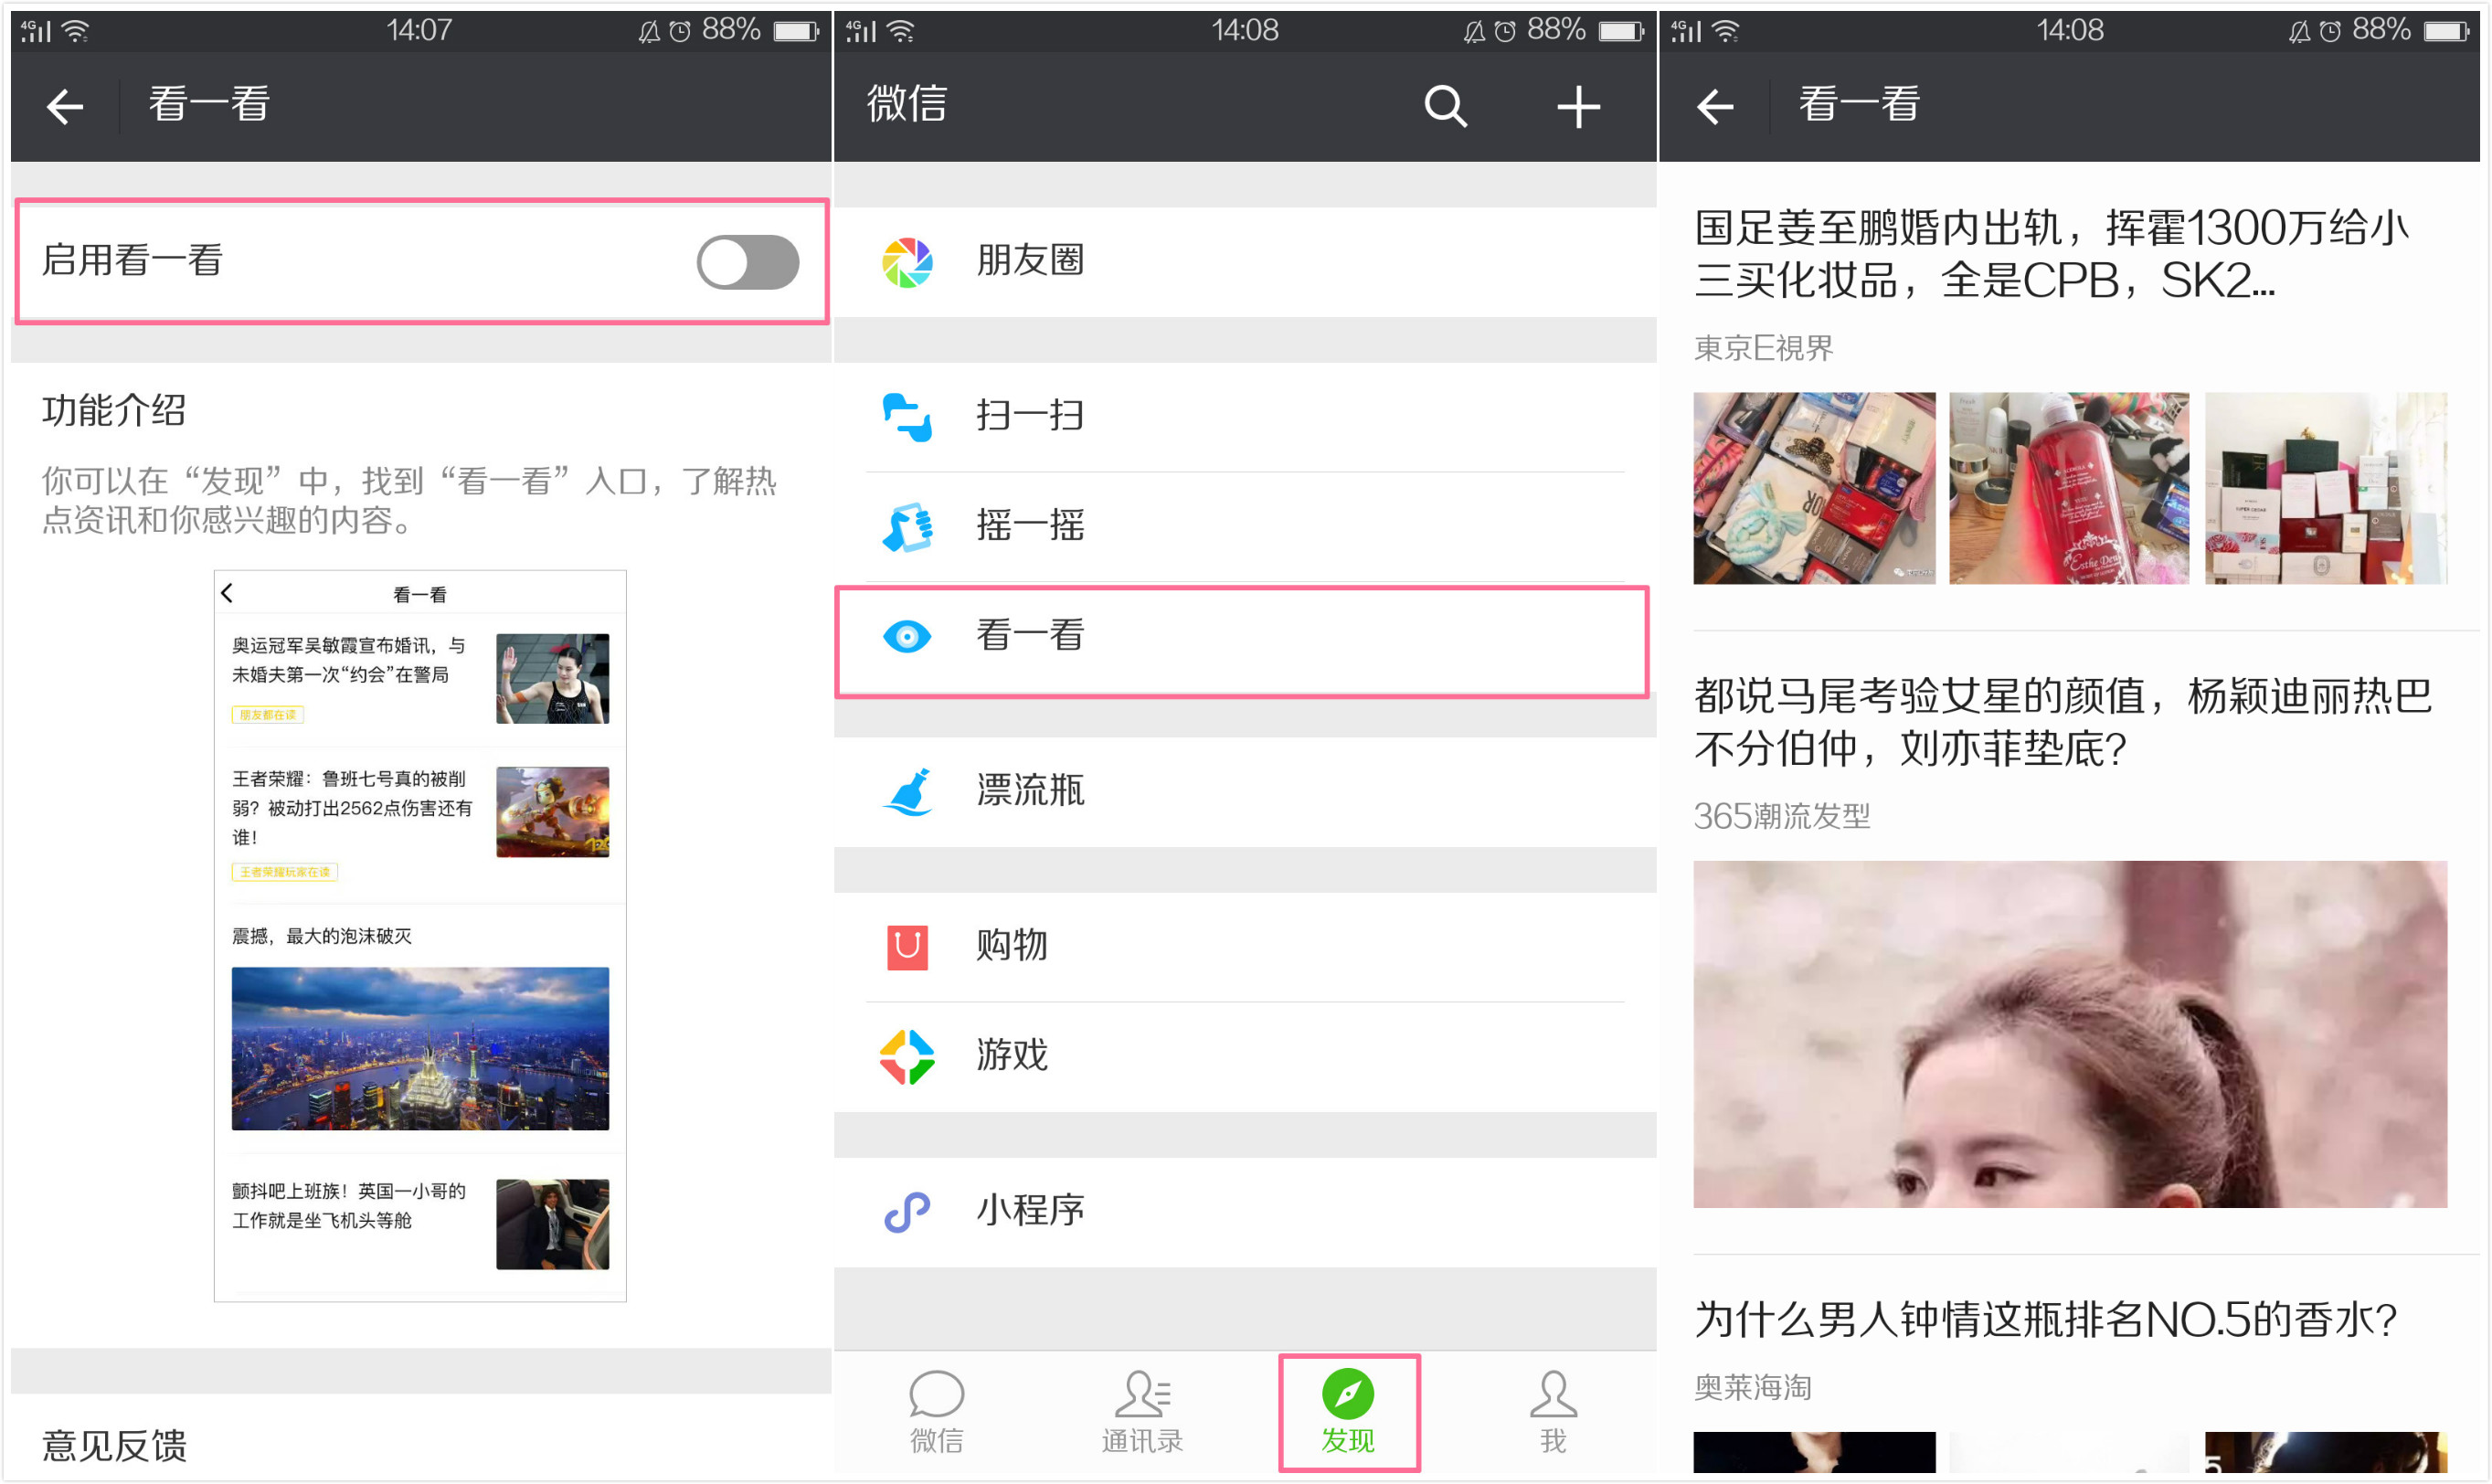Image resolution: width=2492 pixels, height=1484 pixels.
Task: Tap source name 東京E視界
Action: tap(1764, 349)
